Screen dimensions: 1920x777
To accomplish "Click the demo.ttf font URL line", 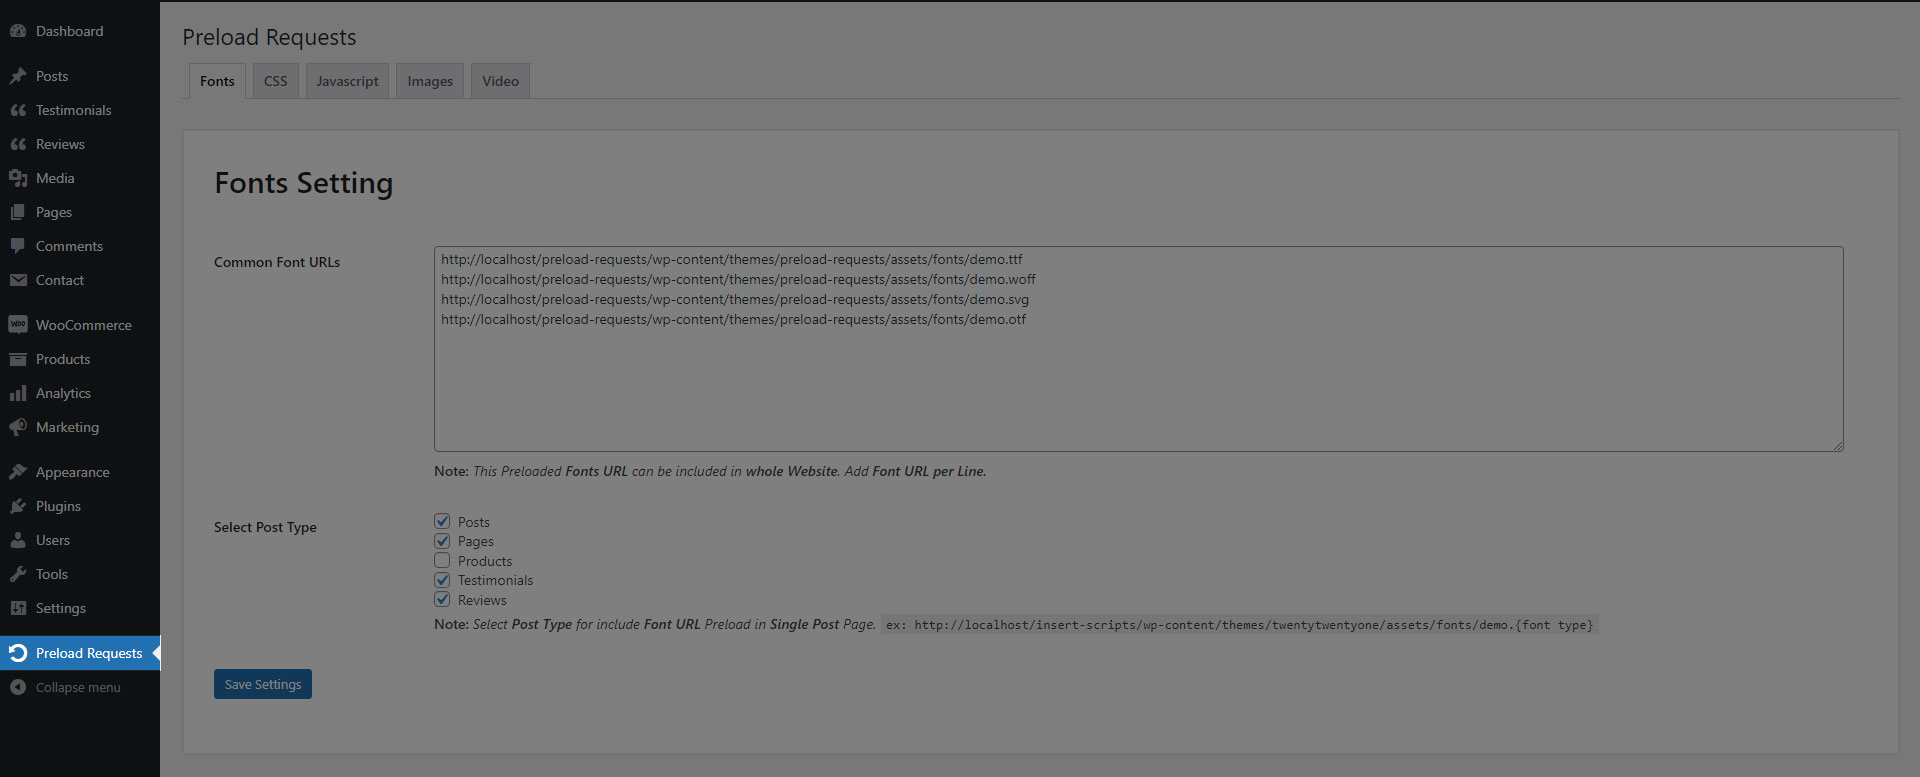I will click(732, 259).
